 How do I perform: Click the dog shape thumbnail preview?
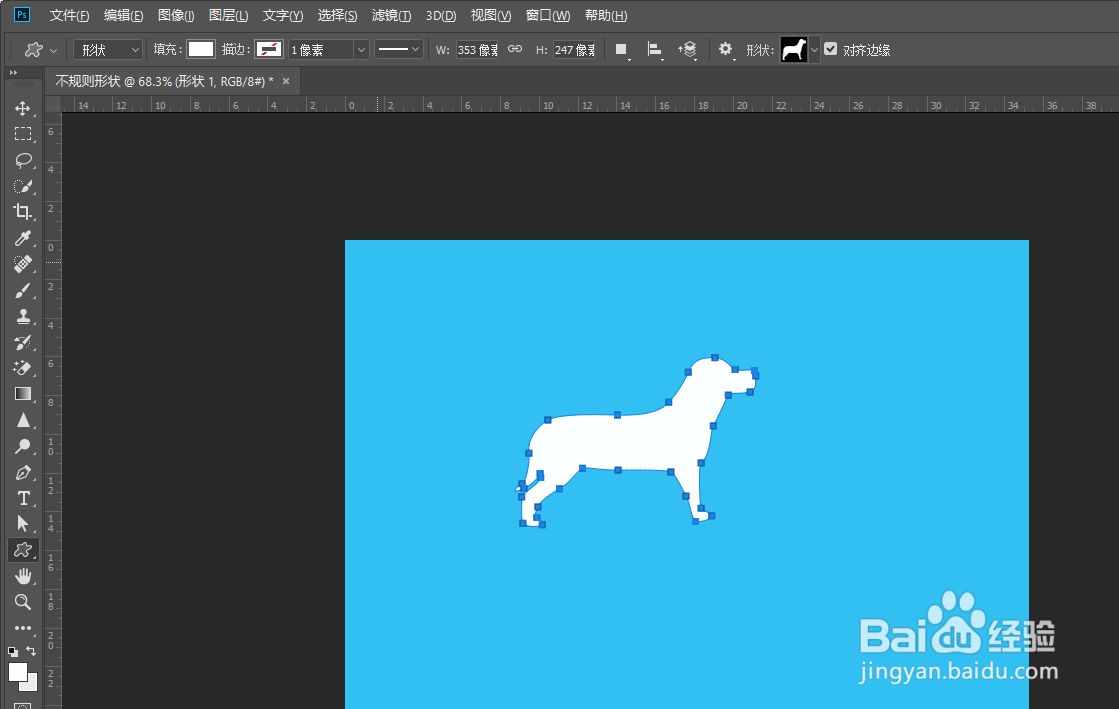click(x=794, y=49)
